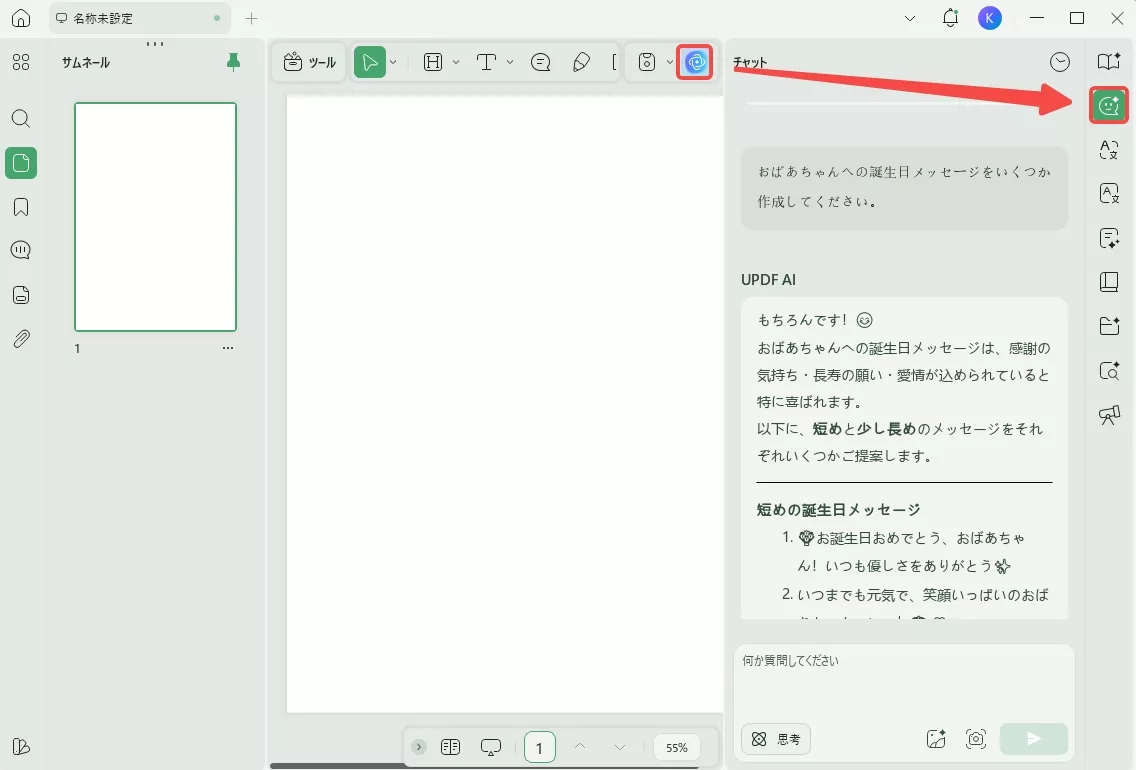1136x770 pixels.
Task: Select the UPDF AI chat icon in toolbar
Action: [695, 61]
